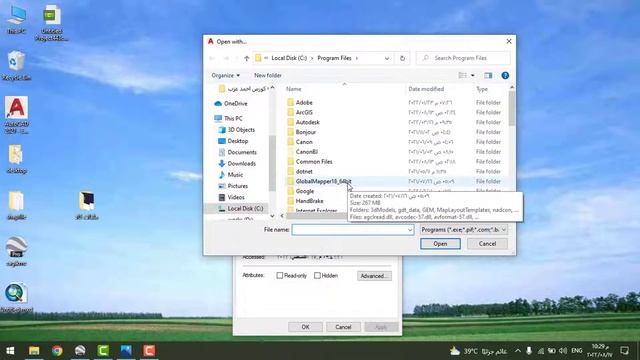This screenshot has height=360, width=640.
Task: Open the Photos app taskbar icon
Action: pyautogui.click(x=126, y=351)
